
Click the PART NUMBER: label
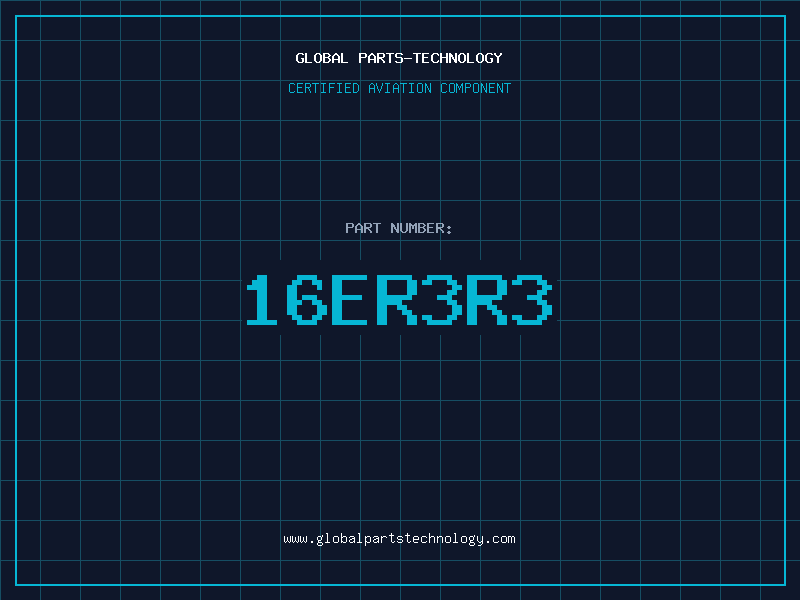point(399,228)
